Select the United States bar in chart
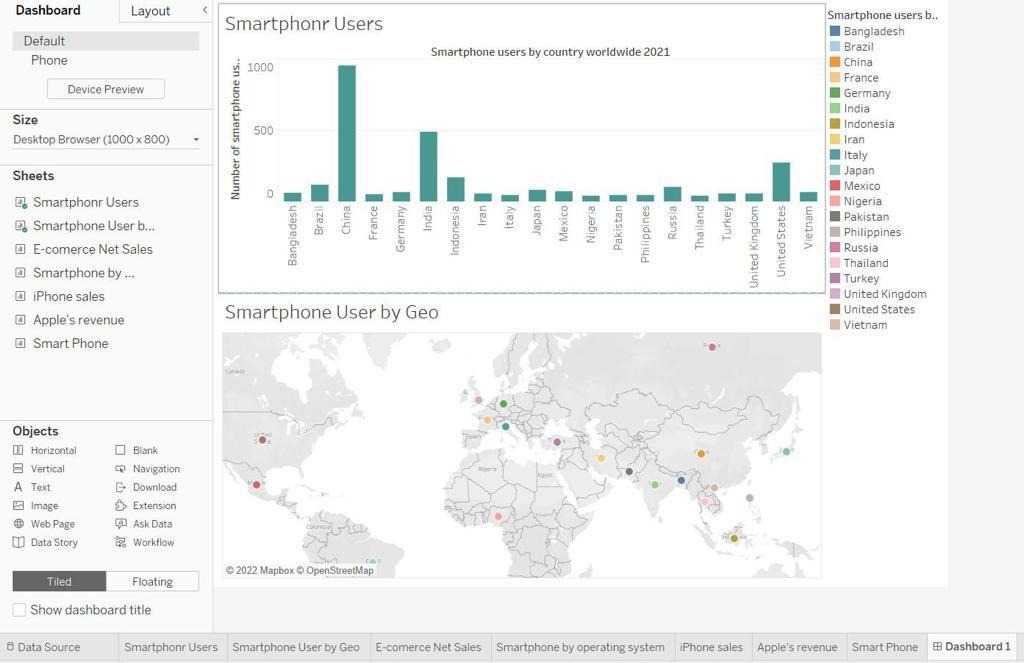 [x=781, y=182]
